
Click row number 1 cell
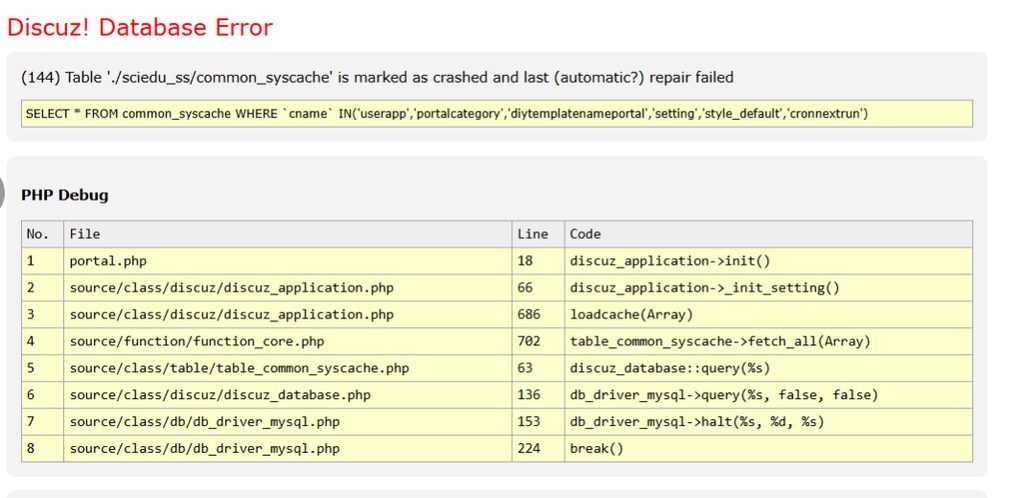[42, 261]
